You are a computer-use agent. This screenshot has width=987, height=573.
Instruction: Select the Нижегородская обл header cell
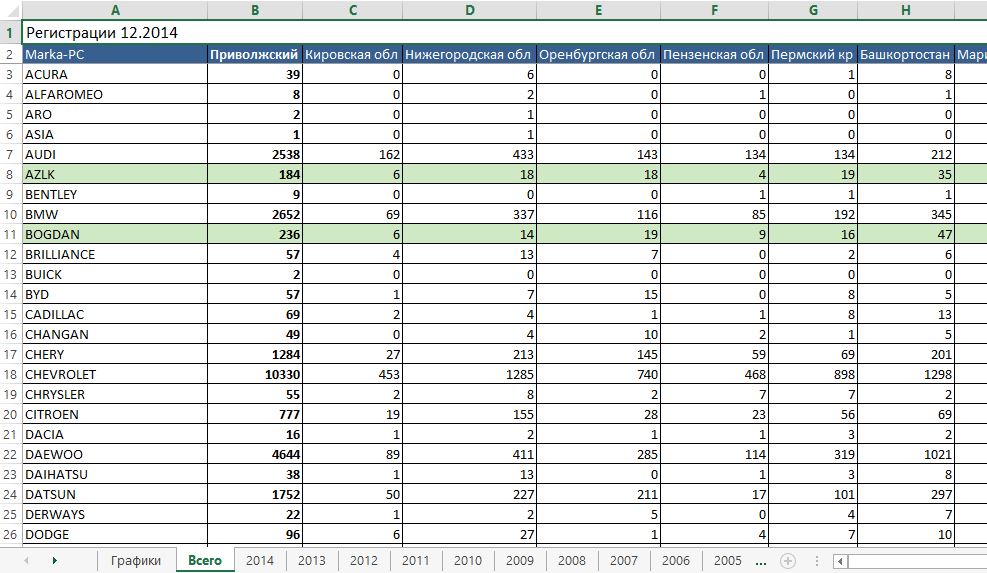tap(468, 54)
